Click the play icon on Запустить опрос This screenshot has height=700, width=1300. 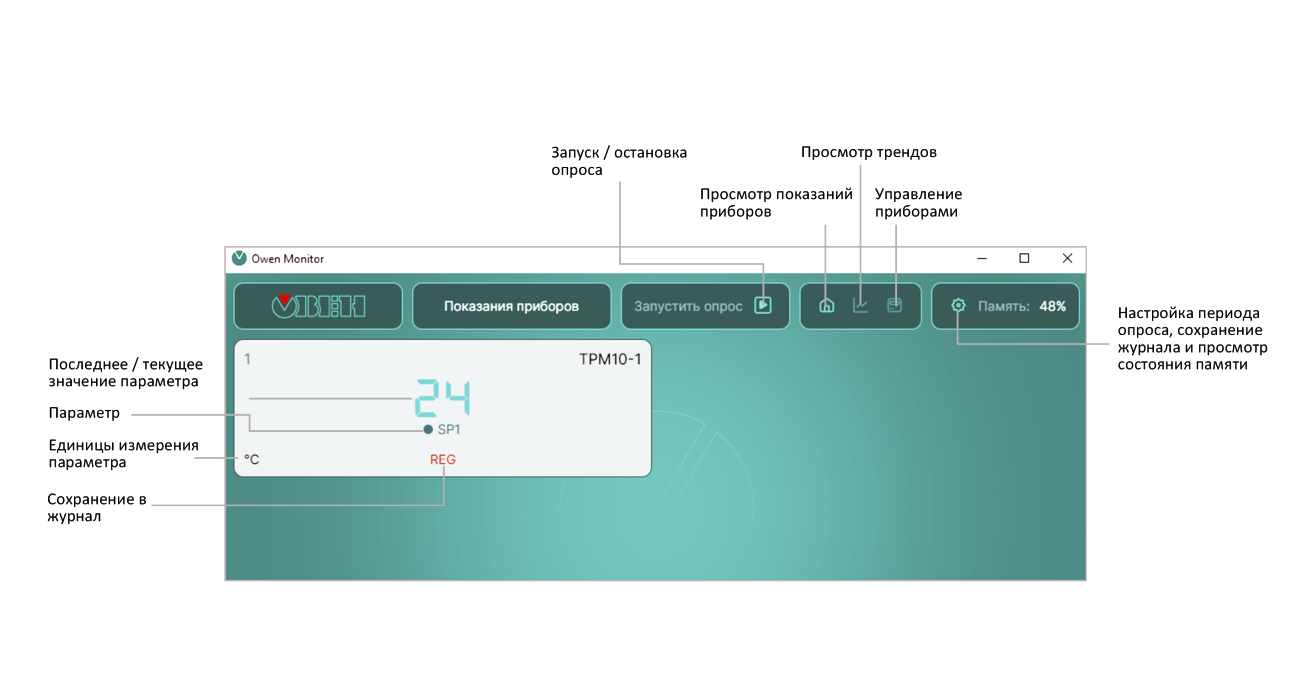764,306
